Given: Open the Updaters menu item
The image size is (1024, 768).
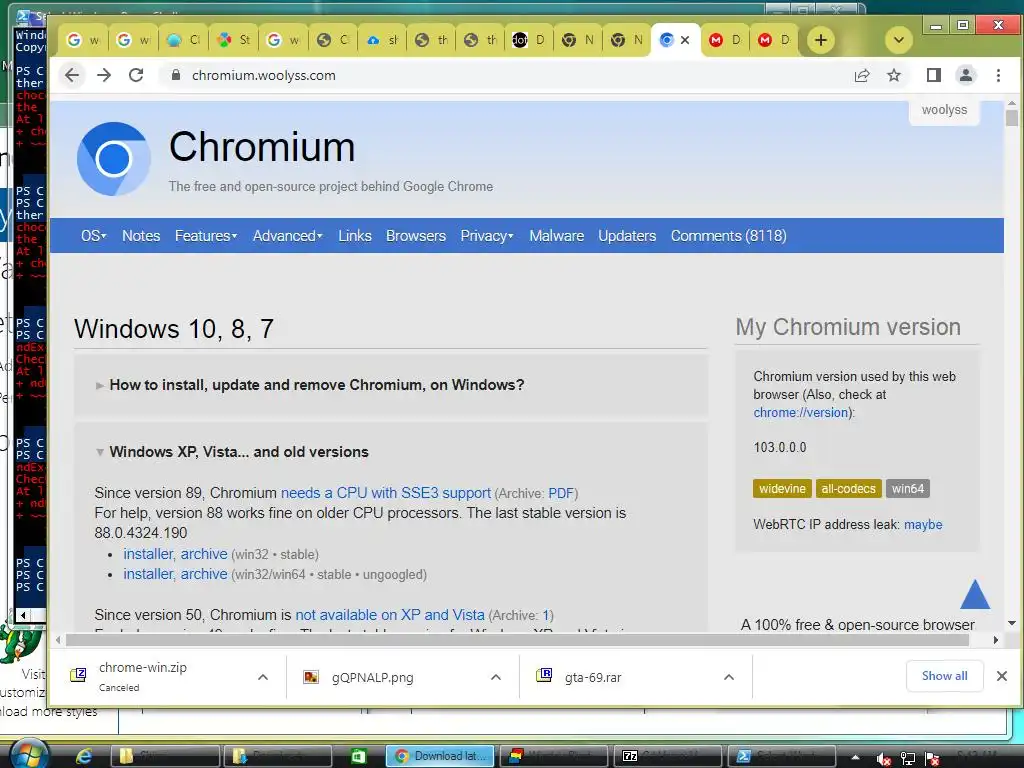Looking at the screenshot, I should (627, 236).
